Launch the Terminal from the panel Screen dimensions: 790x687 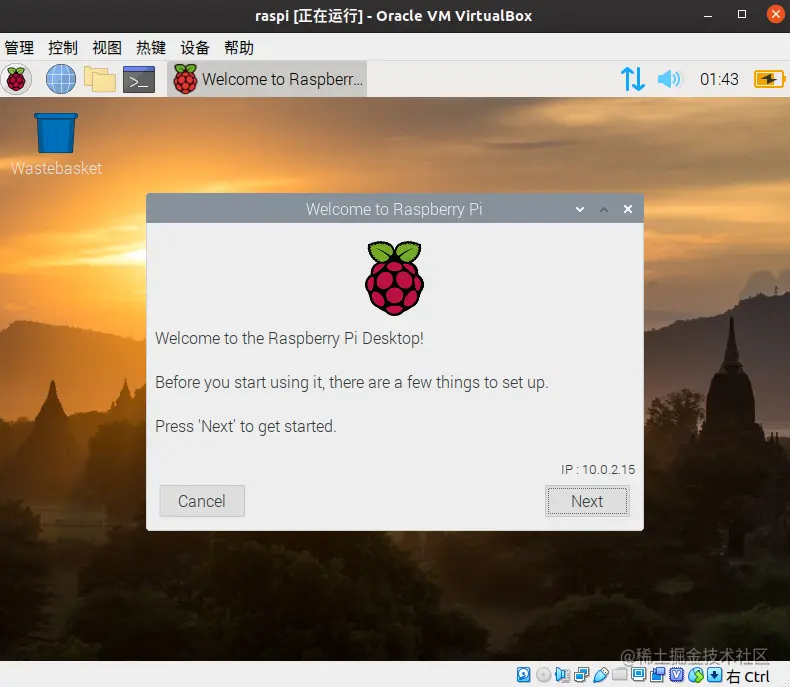[x=139, y=79]
